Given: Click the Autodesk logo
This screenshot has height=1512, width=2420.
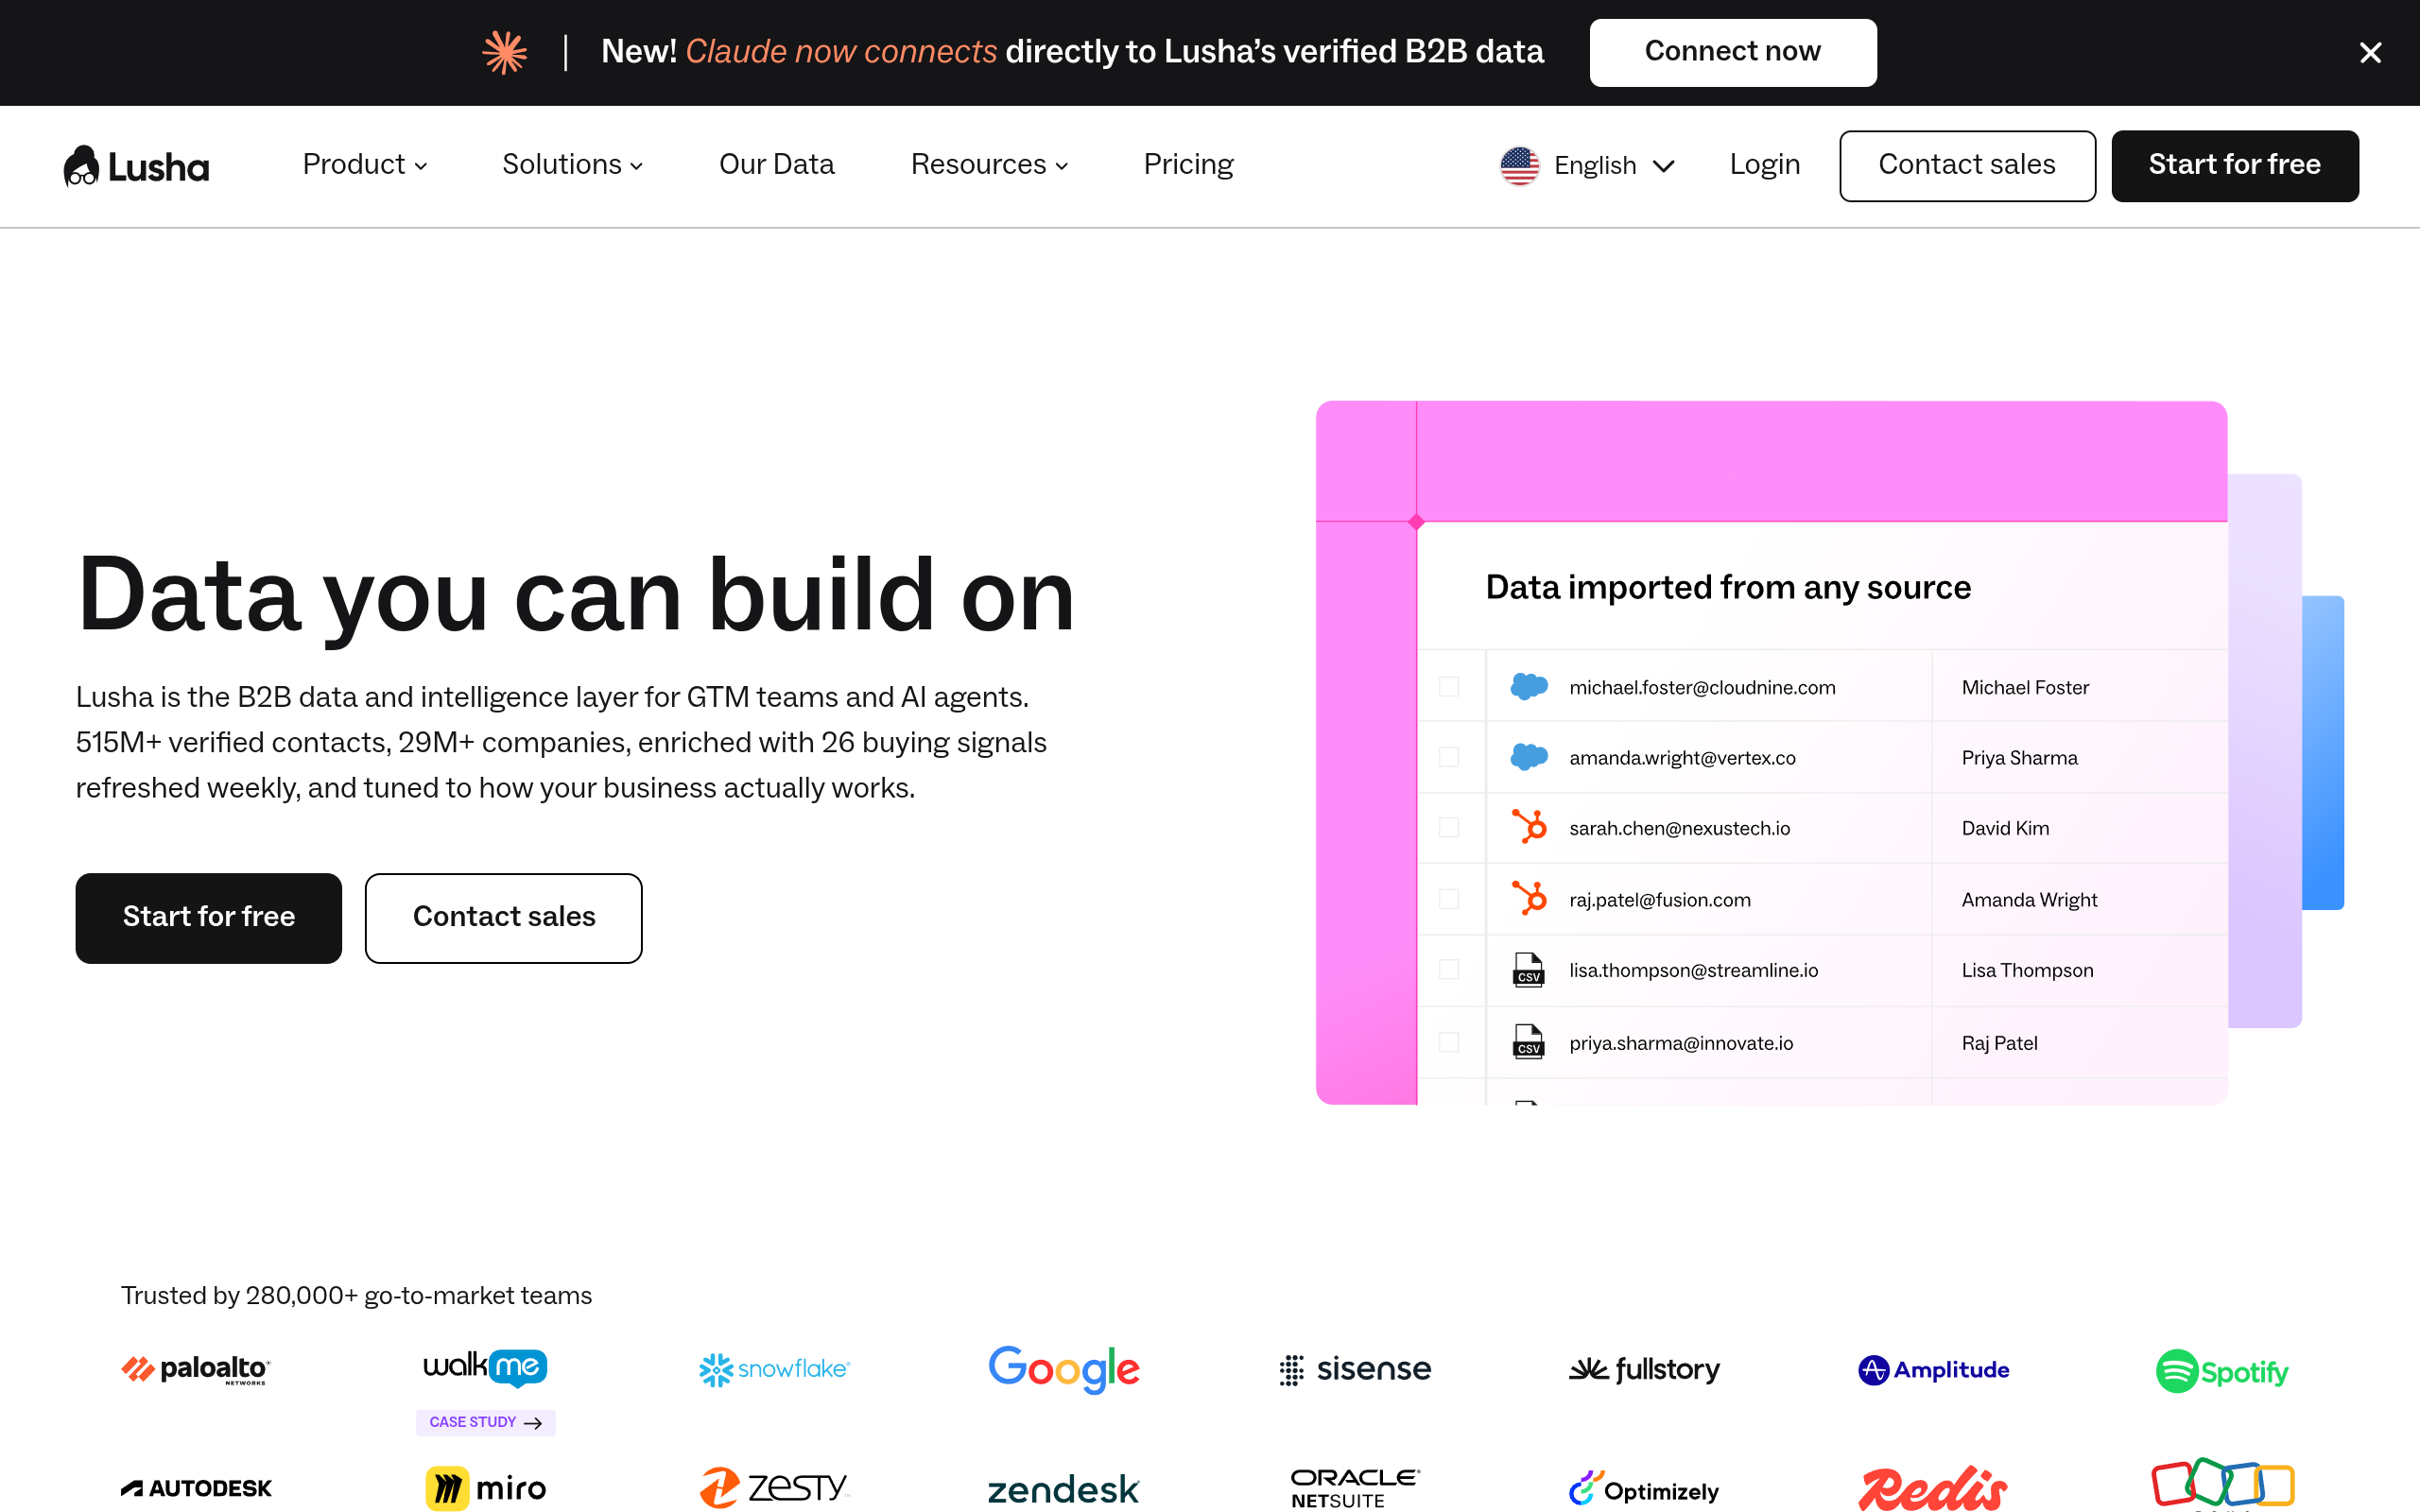Looking at the screenshot, I should 196,1488.
